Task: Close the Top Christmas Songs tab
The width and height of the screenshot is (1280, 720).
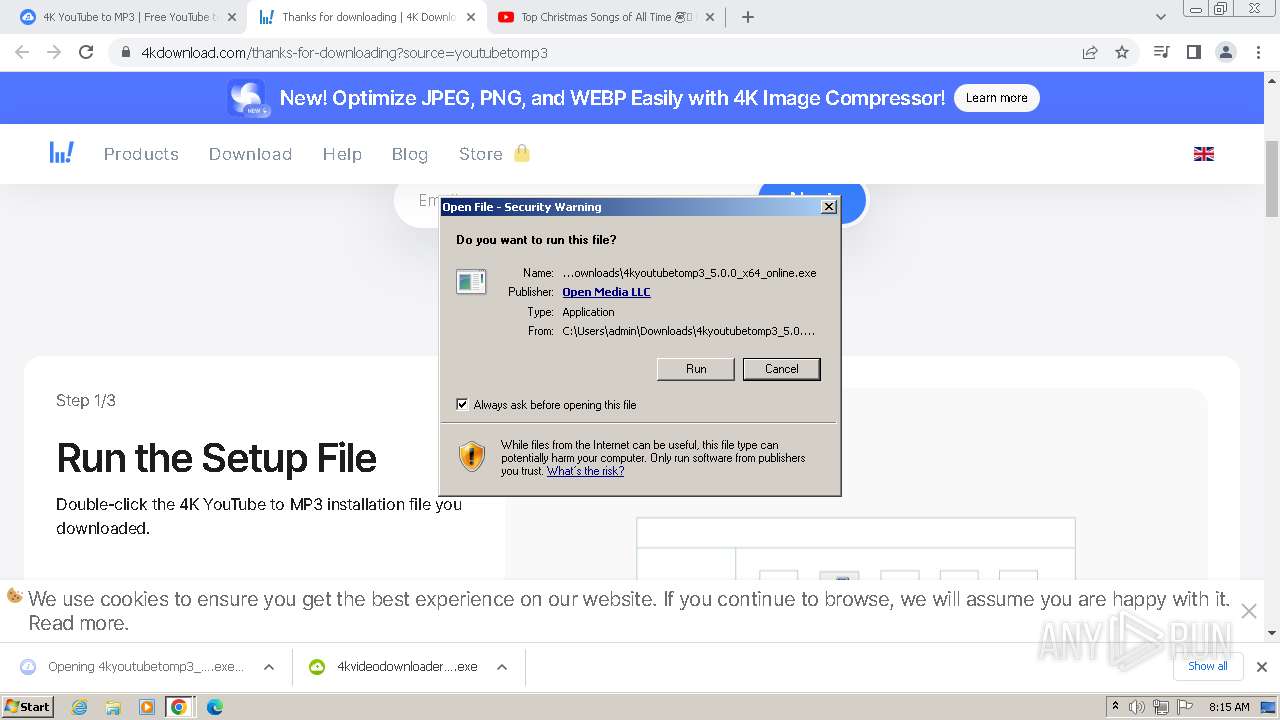Action: [708, 17]
